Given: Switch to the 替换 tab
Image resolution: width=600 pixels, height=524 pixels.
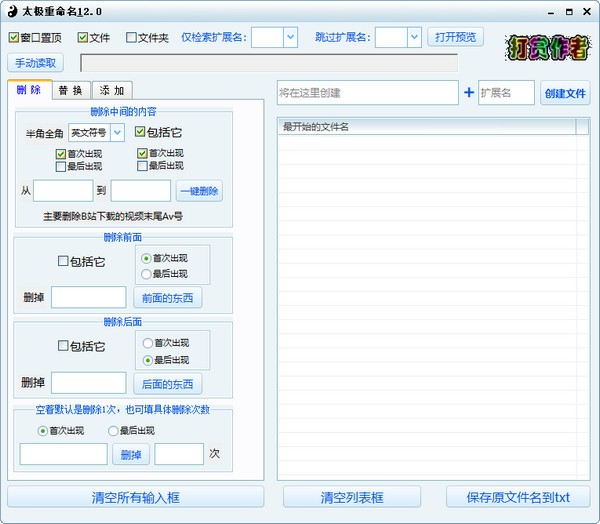Looking at the screenshot, I should (x=70, y=90).
